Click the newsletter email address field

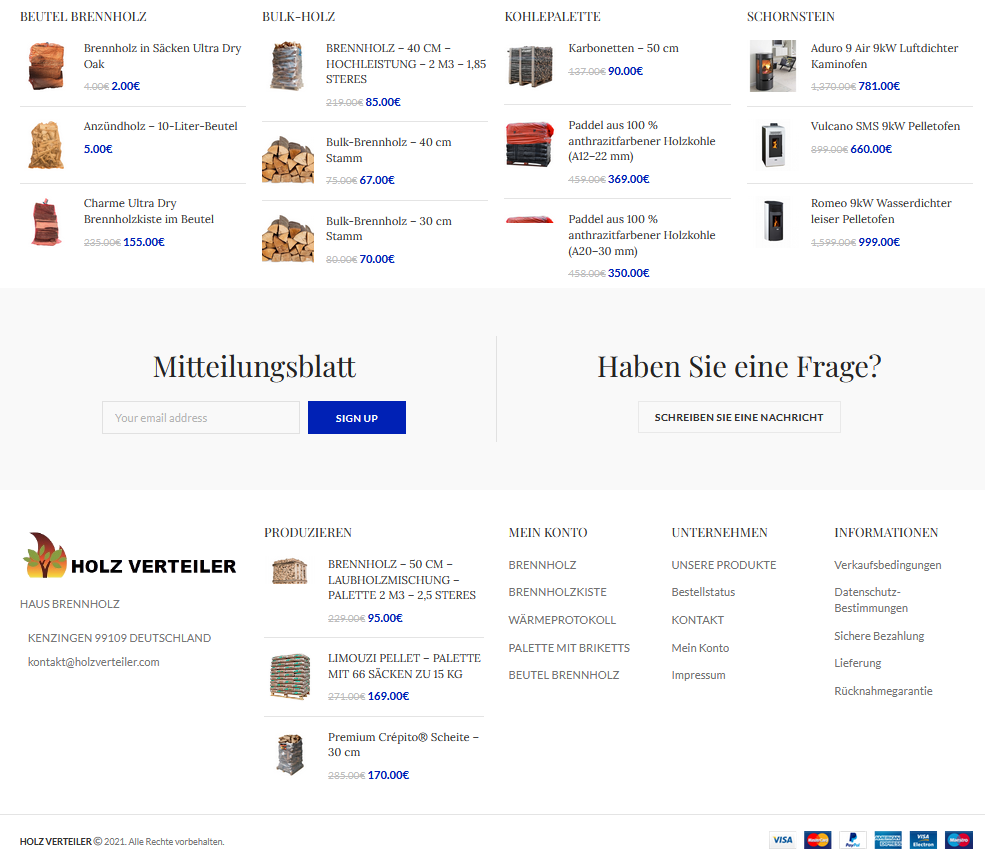point(201,417)
